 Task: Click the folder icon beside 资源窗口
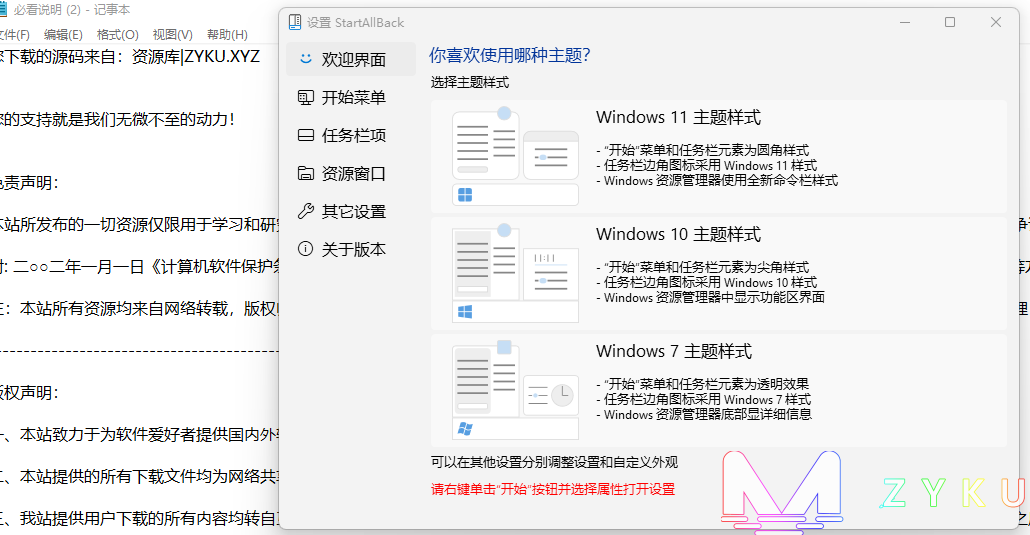[305, 173]
